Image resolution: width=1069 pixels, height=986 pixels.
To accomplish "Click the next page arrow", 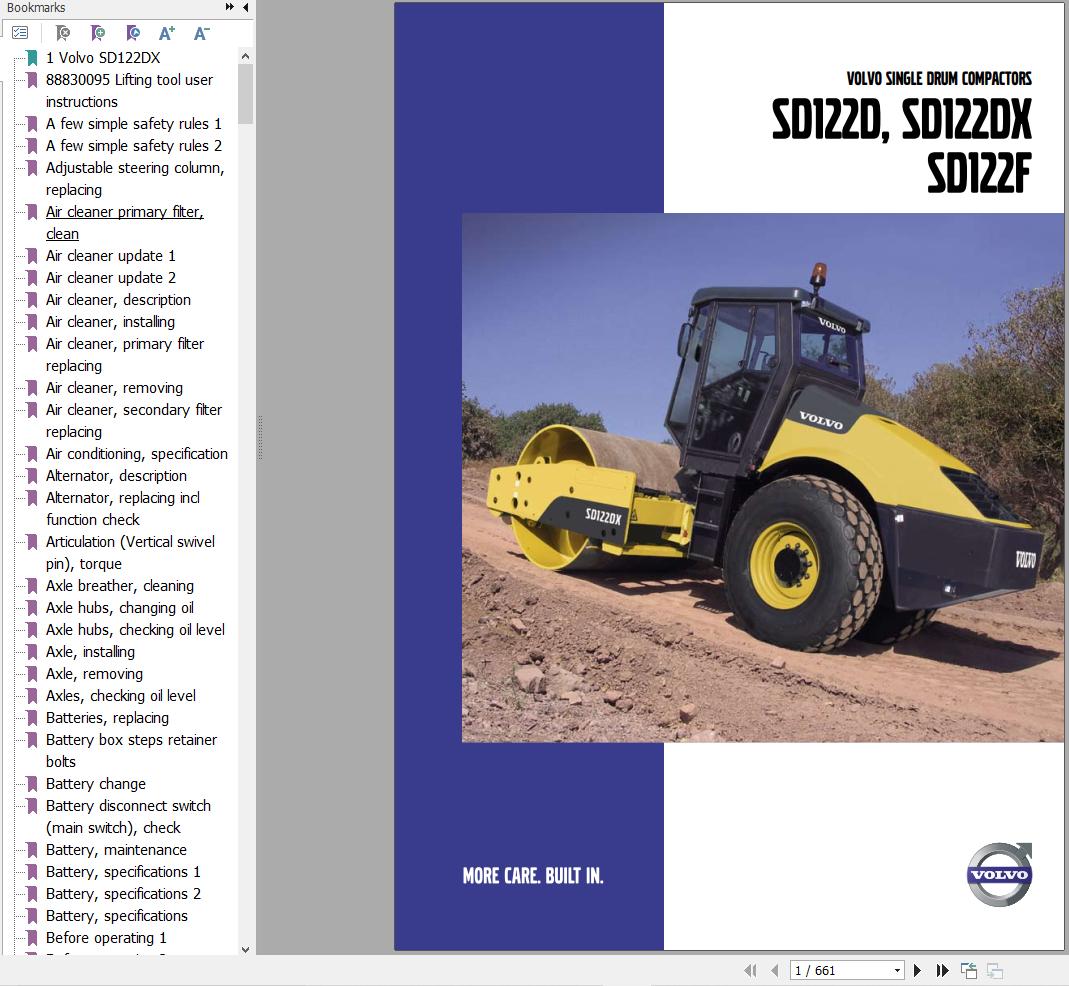I will [917, 970].
